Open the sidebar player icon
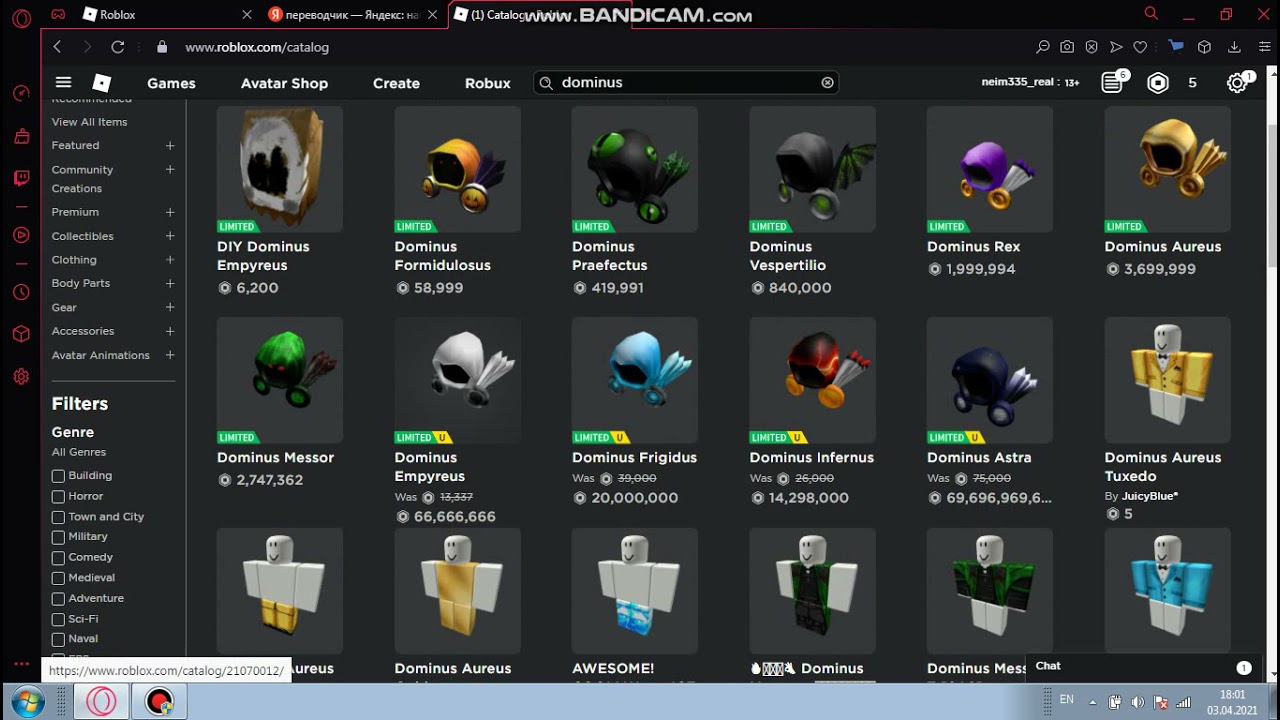The image size is (1280, 720). [21, 235]
